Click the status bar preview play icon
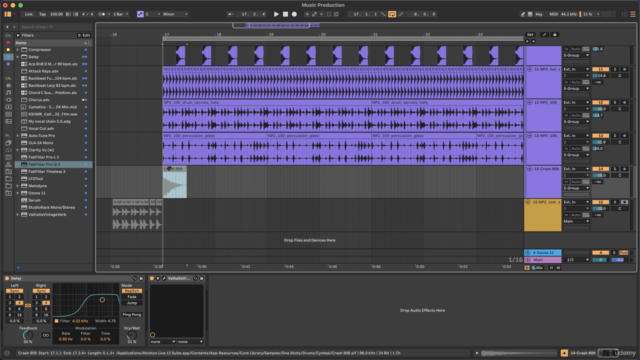 (x=477, y=353)
